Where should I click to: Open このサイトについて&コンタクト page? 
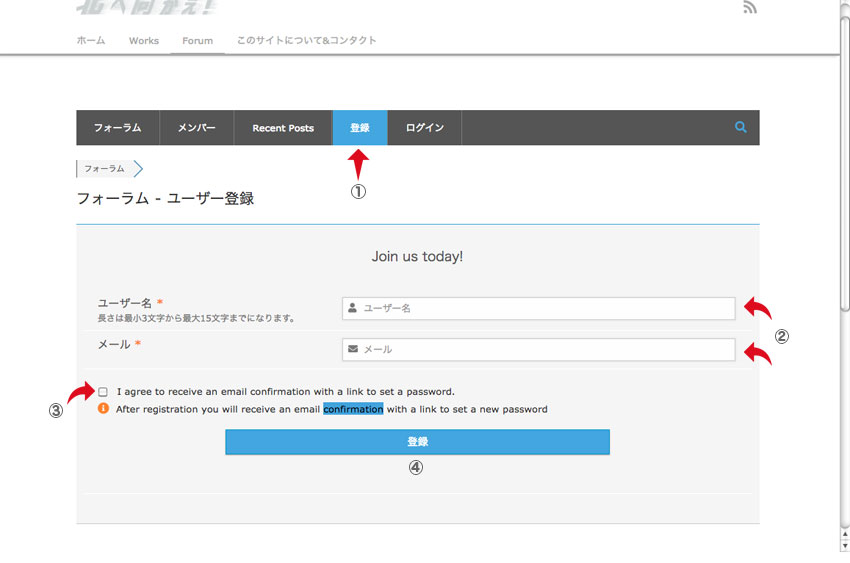[306, 41]
